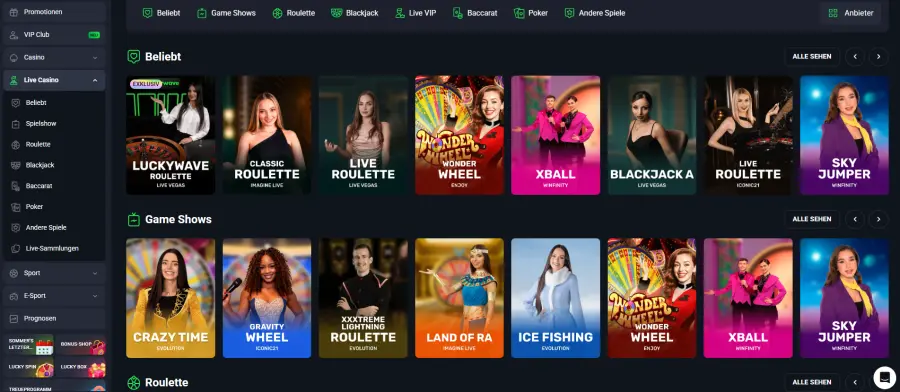Switch to Andere Spiele tab in top bar
Image resolution: width=900 pixels, height=392 pixels.
pos(595,13)
